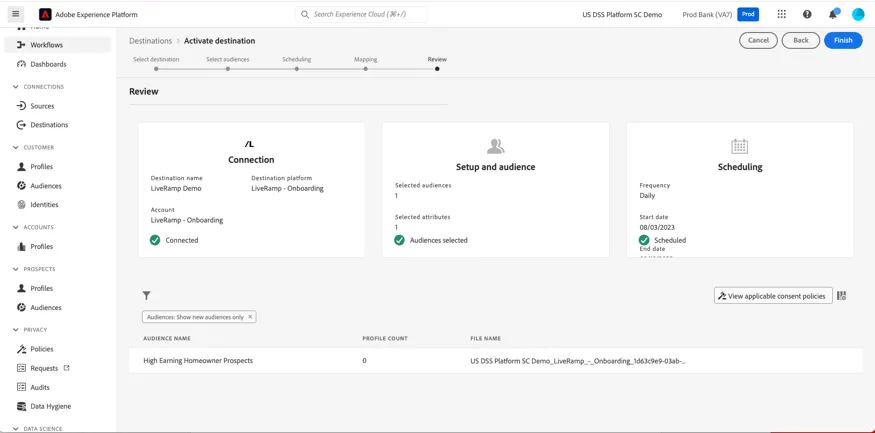Image resolution: width=875 pixels, height=433 pixels.
Task: Collapse the CONNECTIONS sidebar section
Action: coord(16,87)
